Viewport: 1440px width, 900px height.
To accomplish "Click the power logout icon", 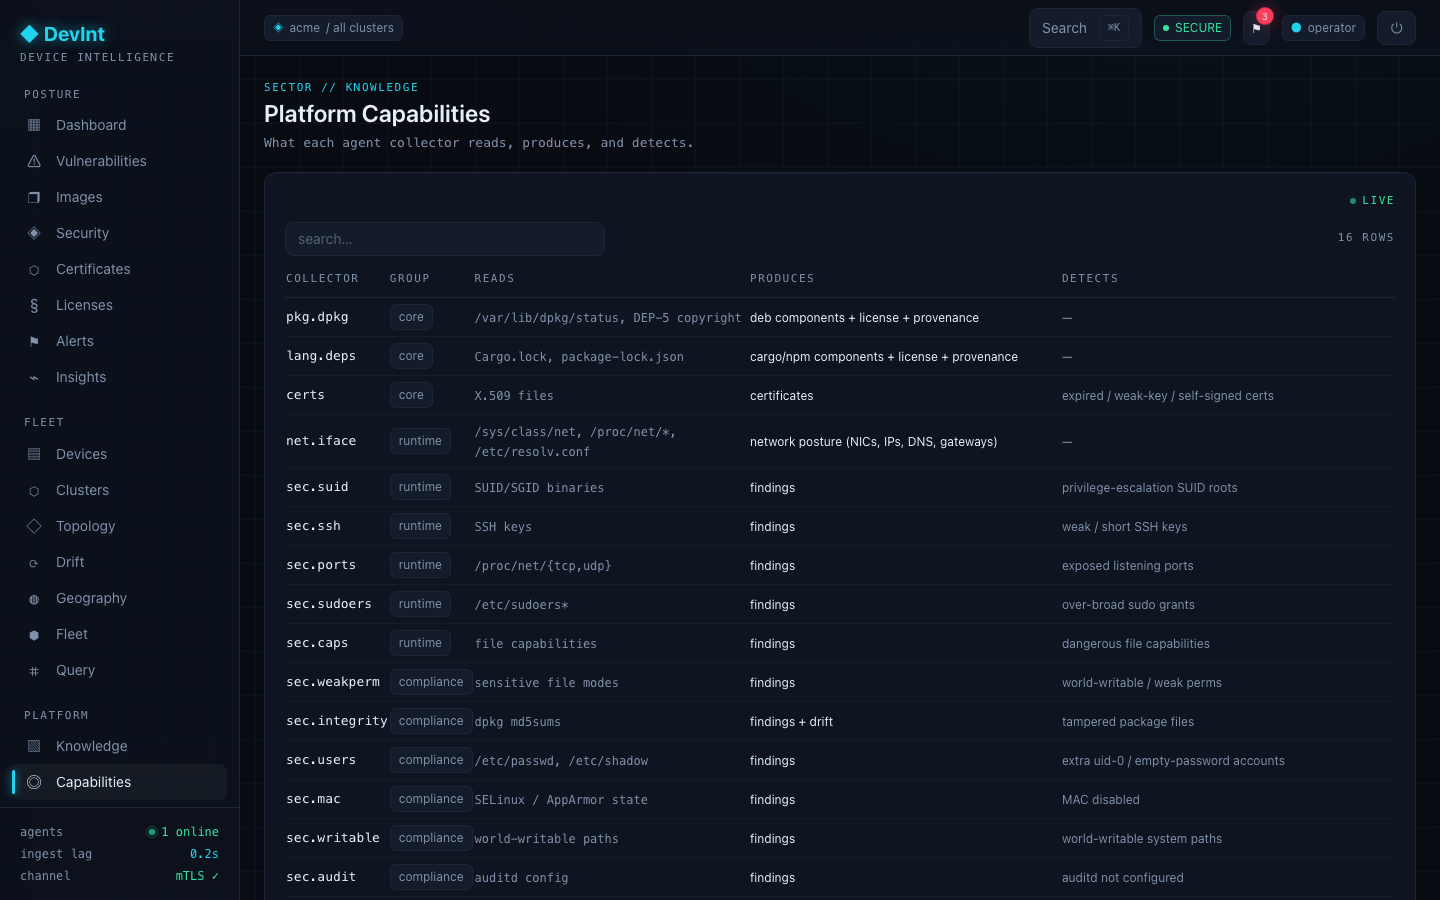I will coord(1396,28).
